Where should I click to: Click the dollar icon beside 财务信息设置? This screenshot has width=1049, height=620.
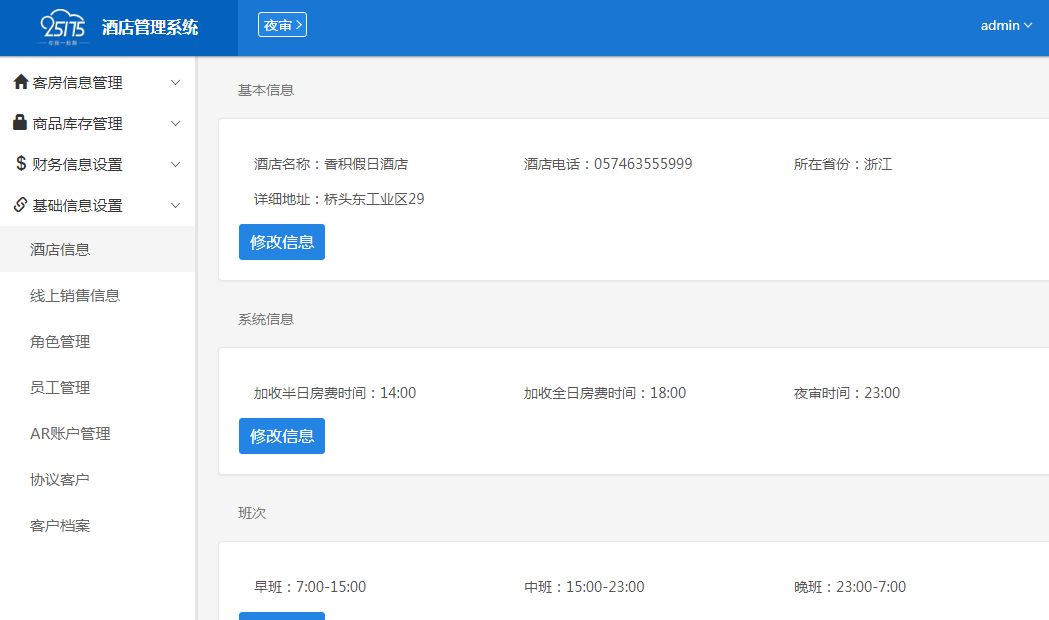(21, 163)
